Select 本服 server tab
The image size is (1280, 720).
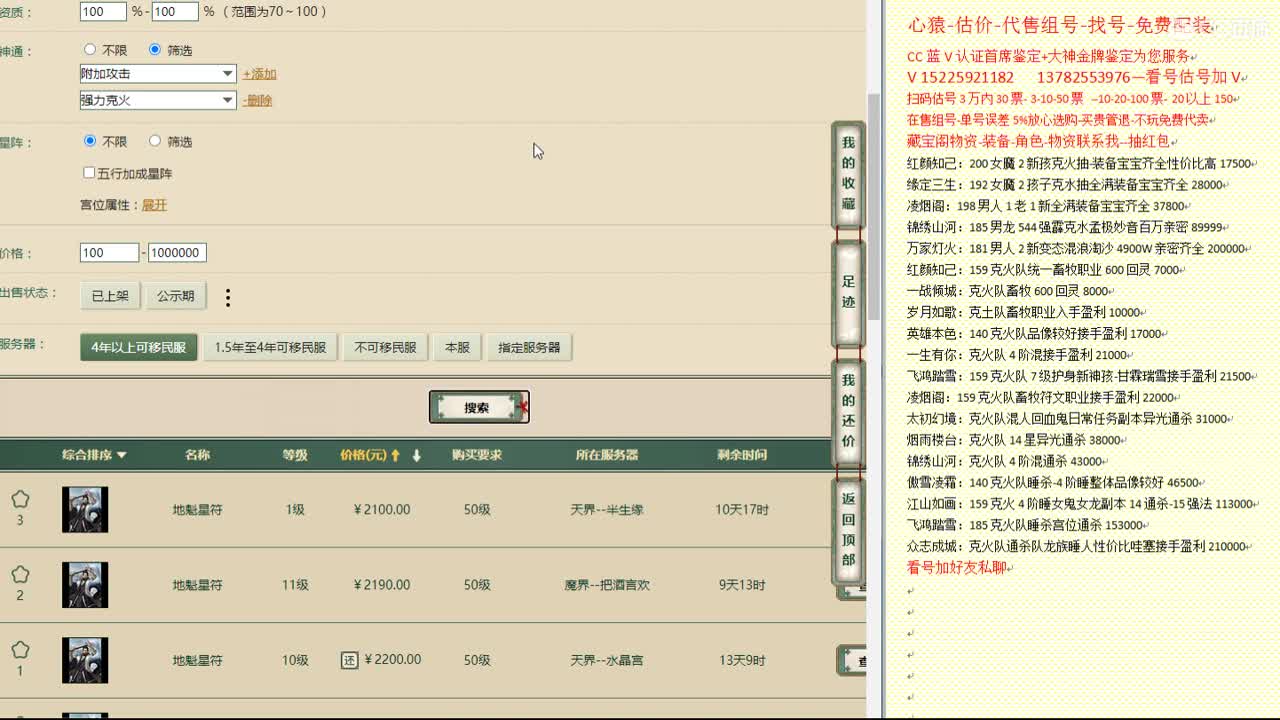[x=457, y=347]
